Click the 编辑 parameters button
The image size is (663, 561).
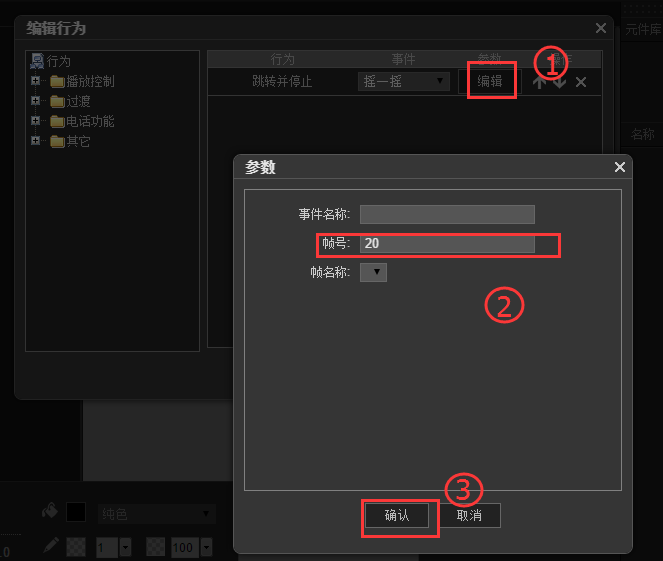(490, 81)
